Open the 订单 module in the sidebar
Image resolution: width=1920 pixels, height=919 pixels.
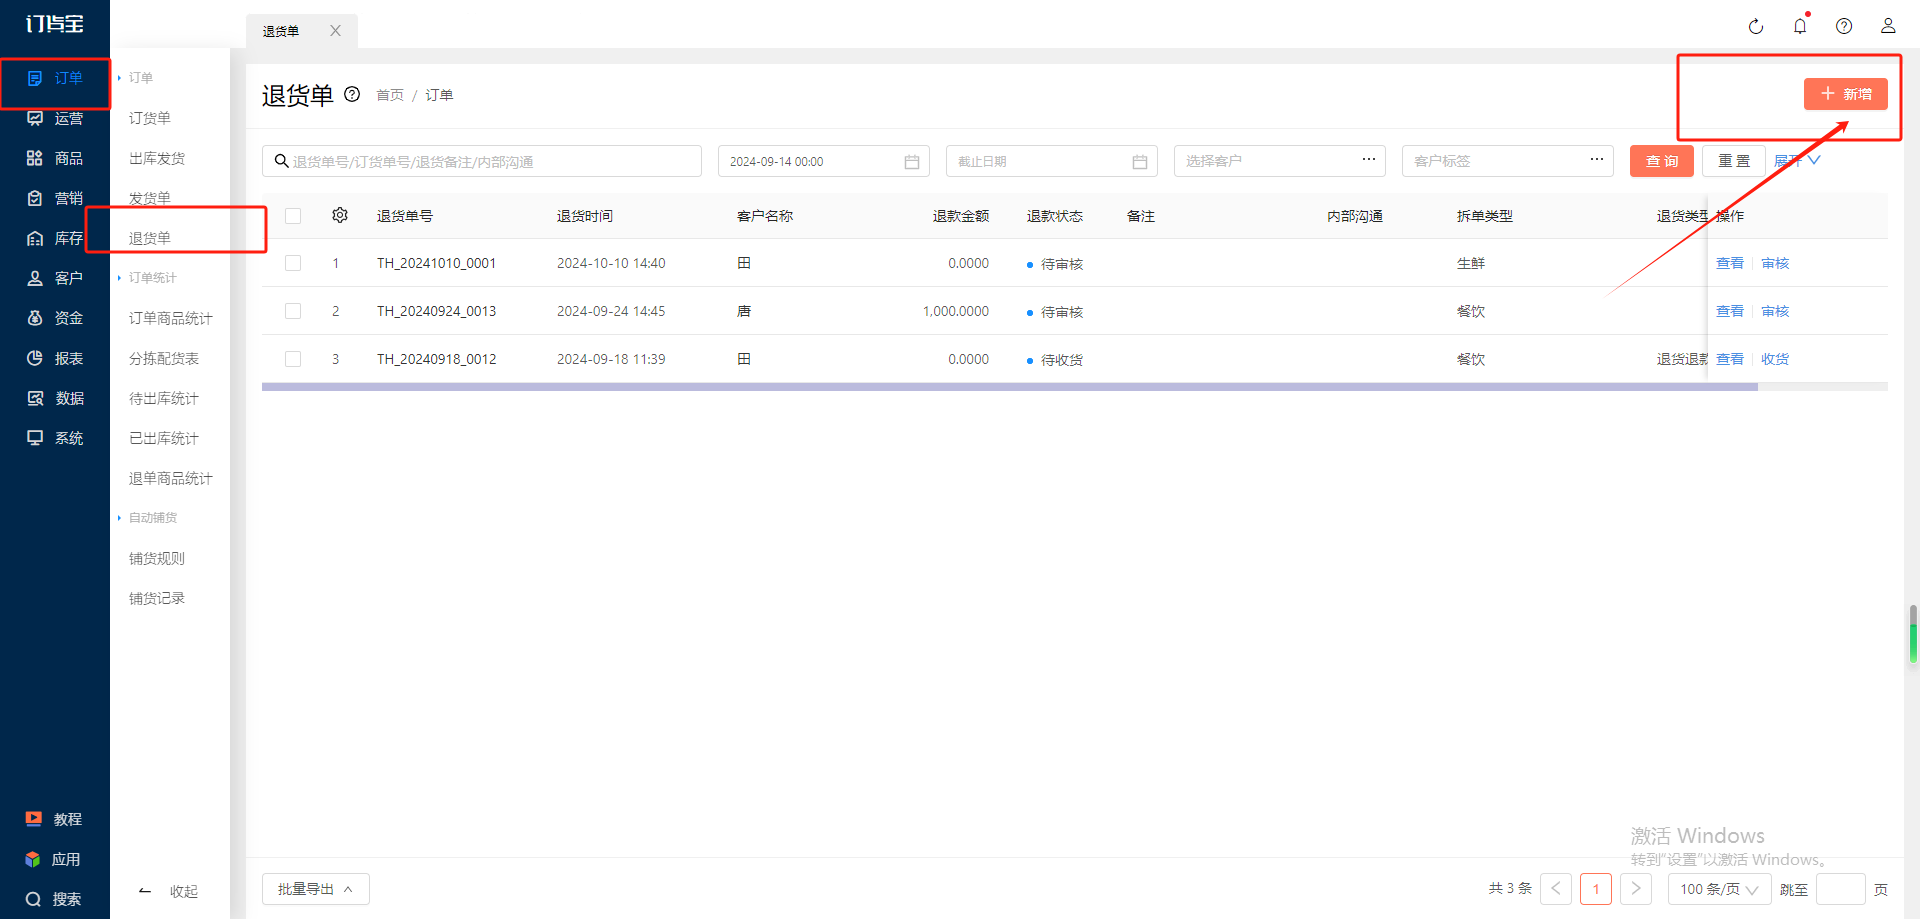[x=55, y=78]
